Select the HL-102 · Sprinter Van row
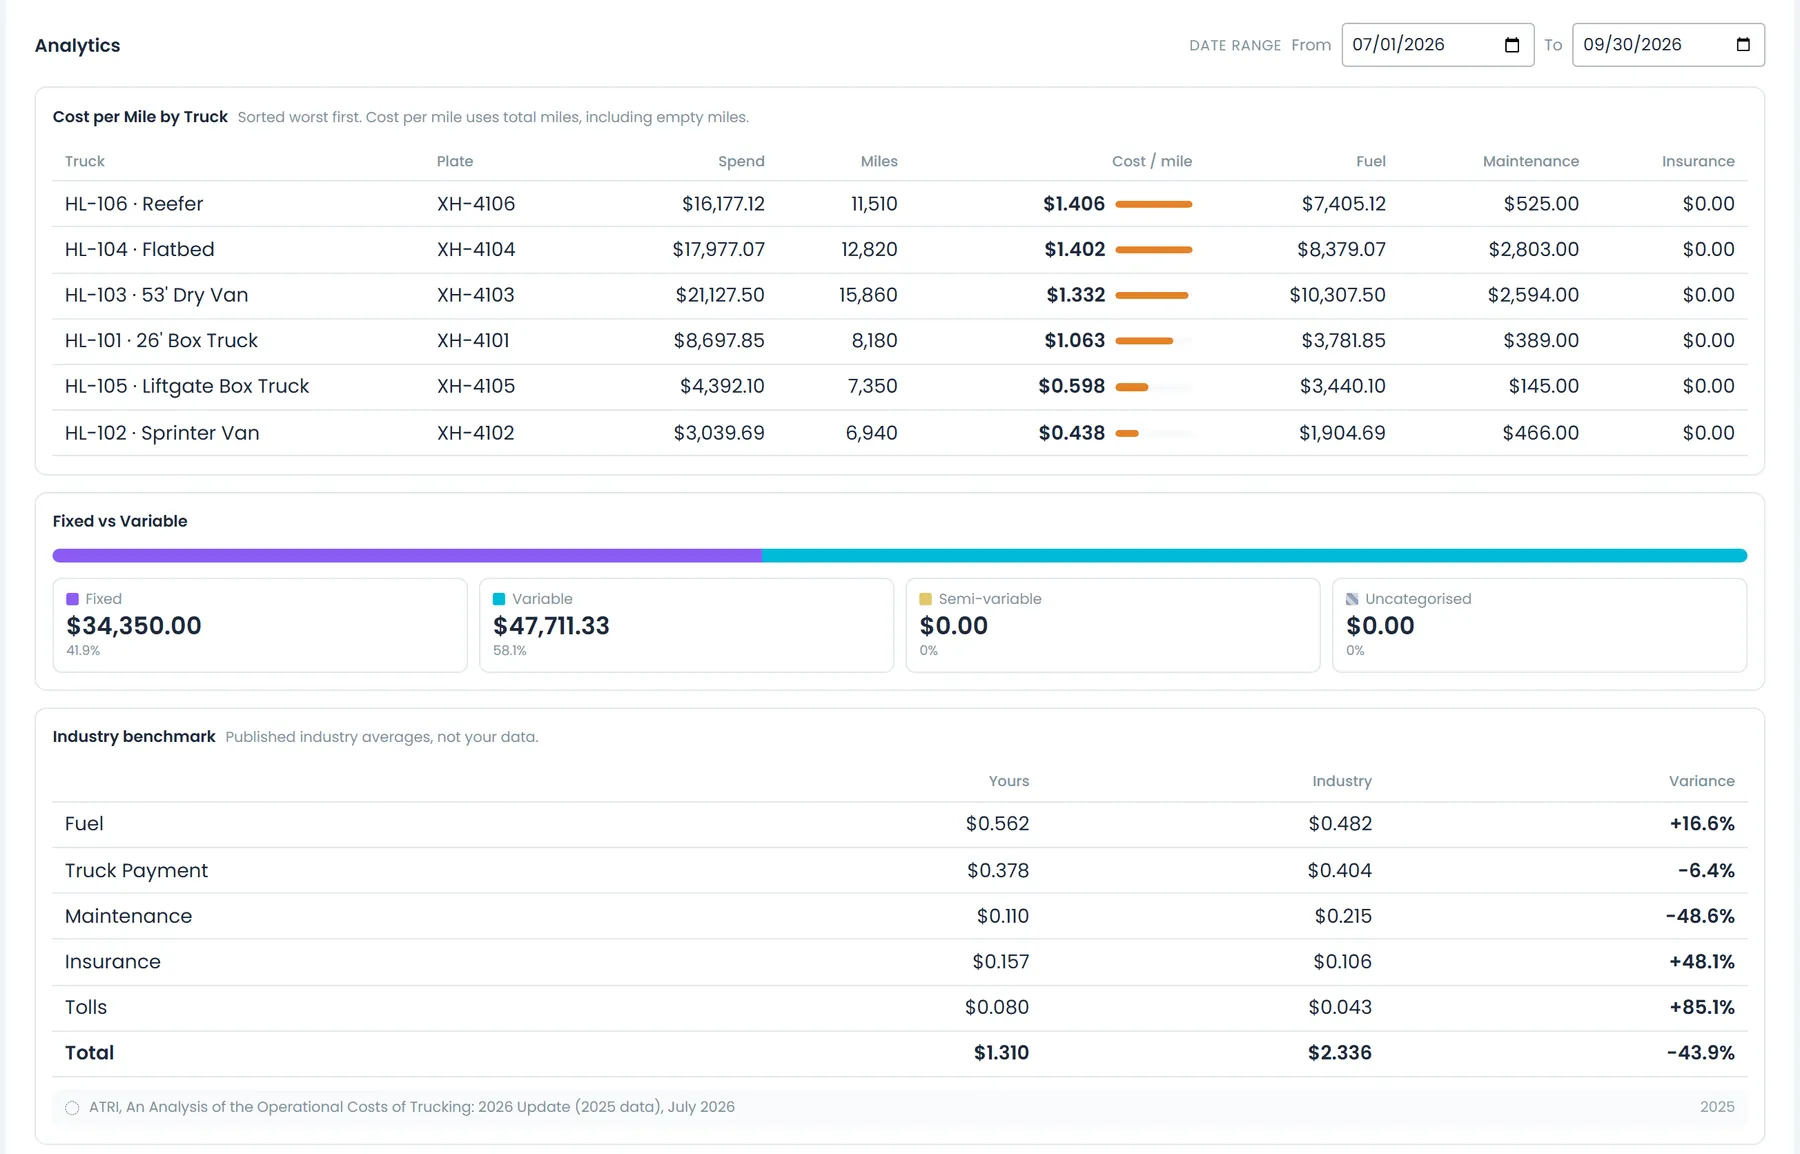Viewport: 1800px width, 1154px height. click(900, 433)
